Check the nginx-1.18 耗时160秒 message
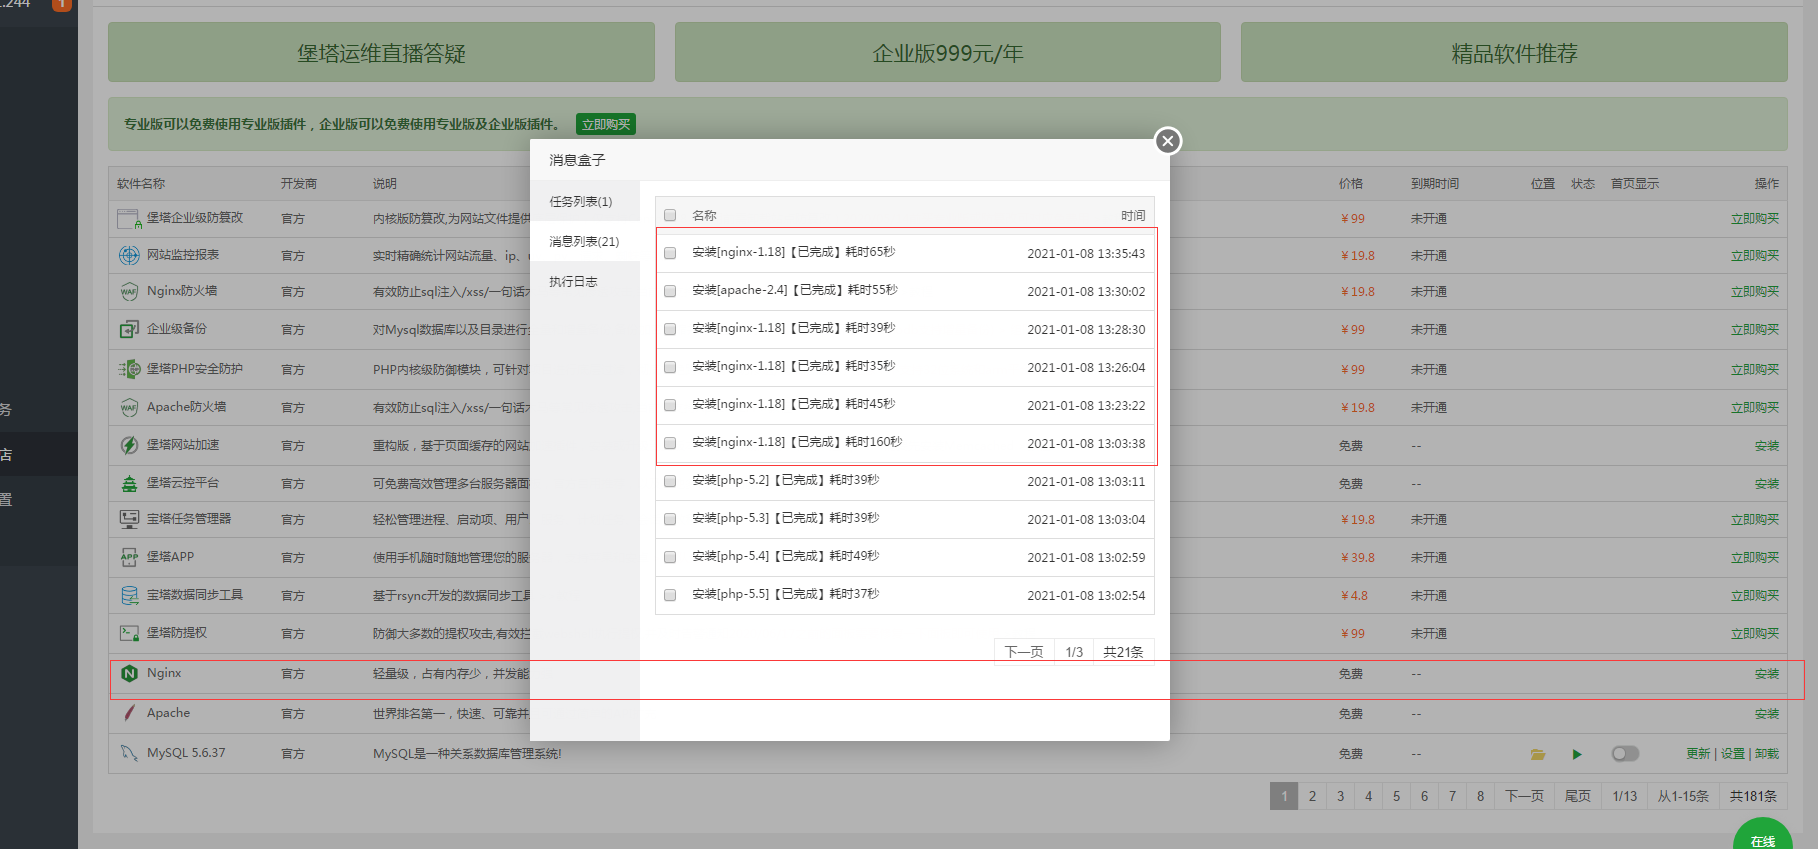1818x849 pixels. (670, 443)
